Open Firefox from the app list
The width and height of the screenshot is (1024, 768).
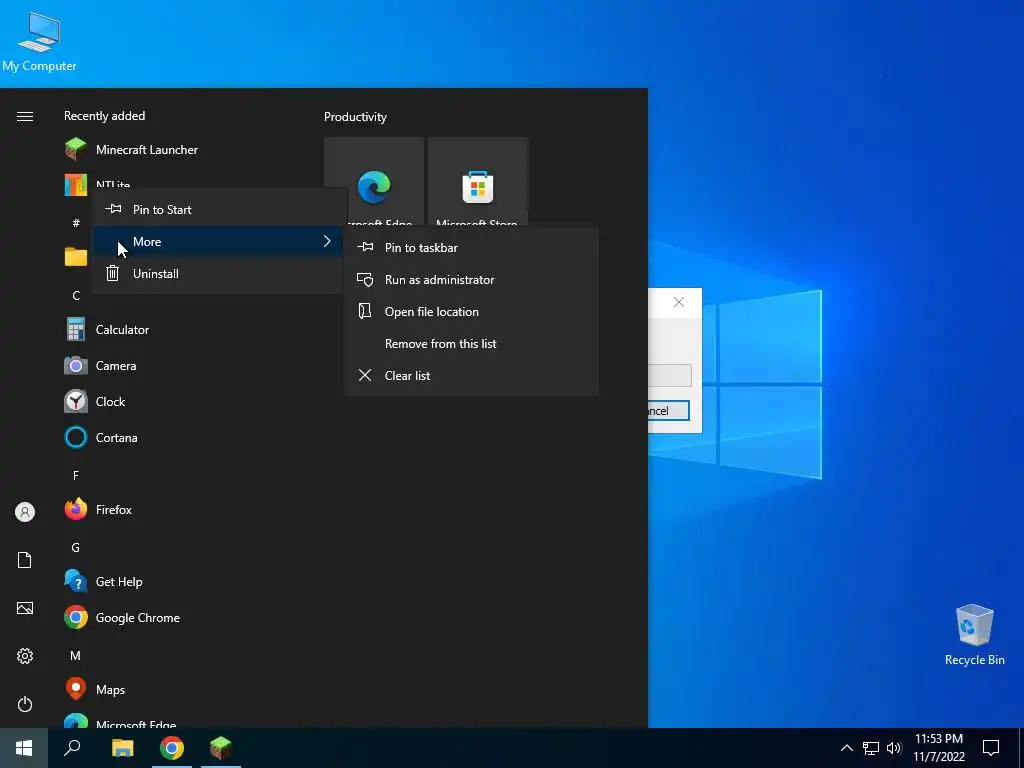coord(114,509)
